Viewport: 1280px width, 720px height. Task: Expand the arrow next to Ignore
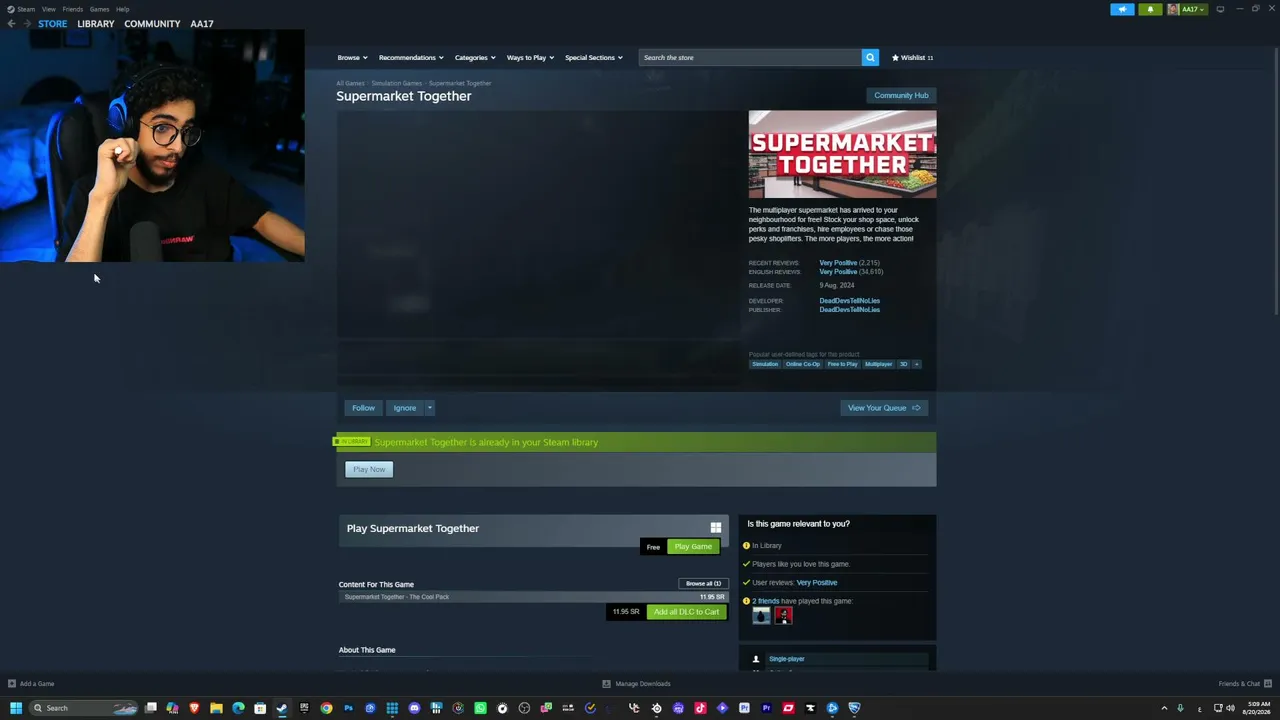pos(430,408)
